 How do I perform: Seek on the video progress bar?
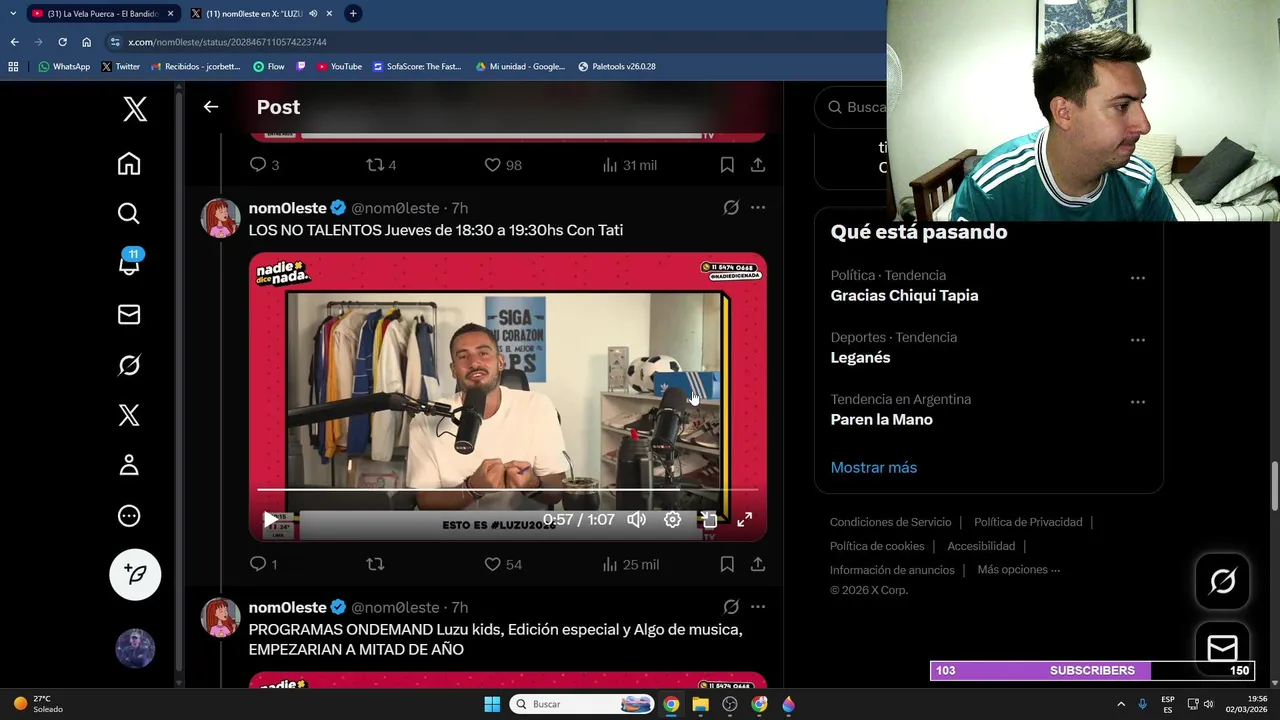[508, 490]
